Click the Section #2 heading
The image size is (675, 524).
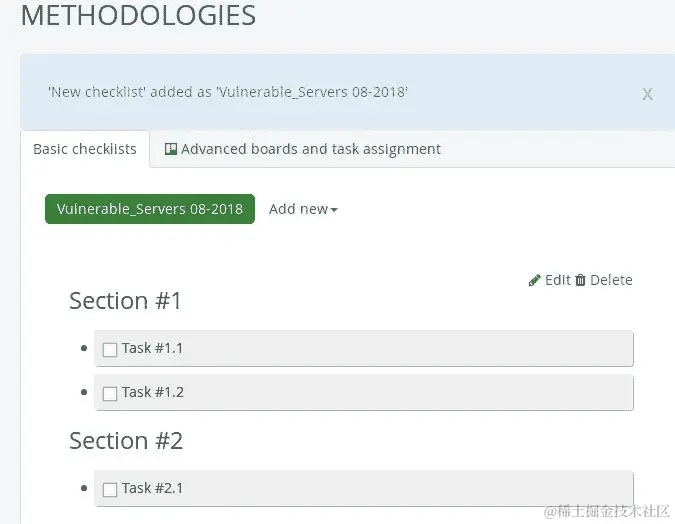pos(126,440)
